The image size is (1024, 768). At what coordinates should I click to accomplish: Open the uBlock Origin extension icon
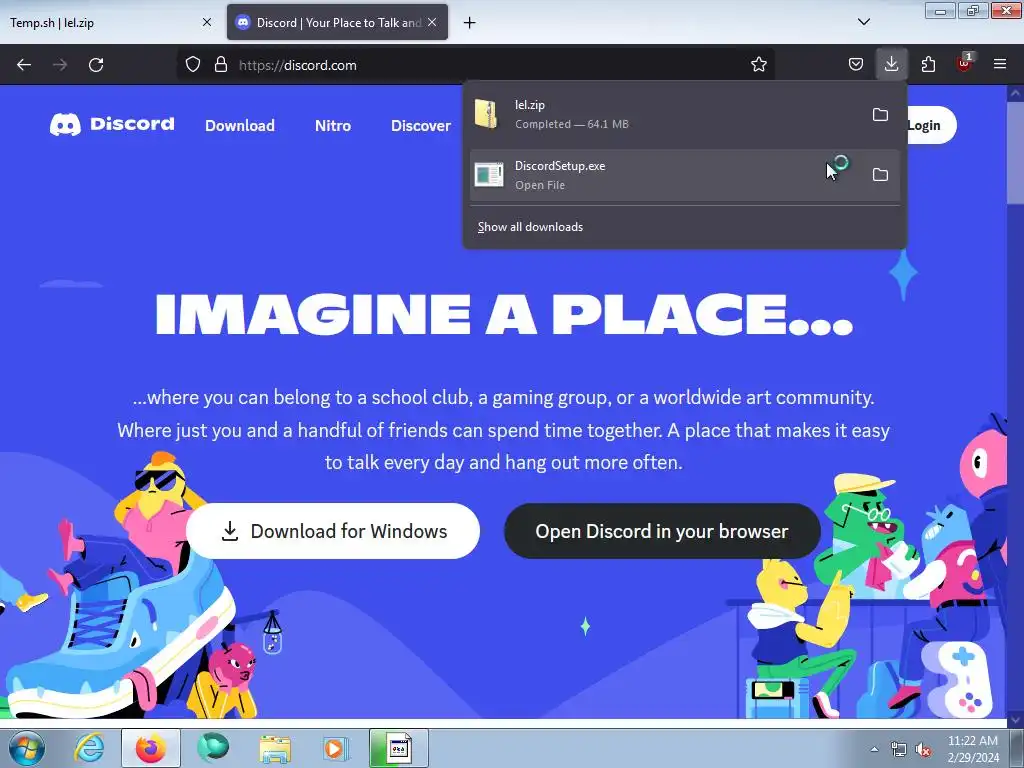tap(964, 63)
